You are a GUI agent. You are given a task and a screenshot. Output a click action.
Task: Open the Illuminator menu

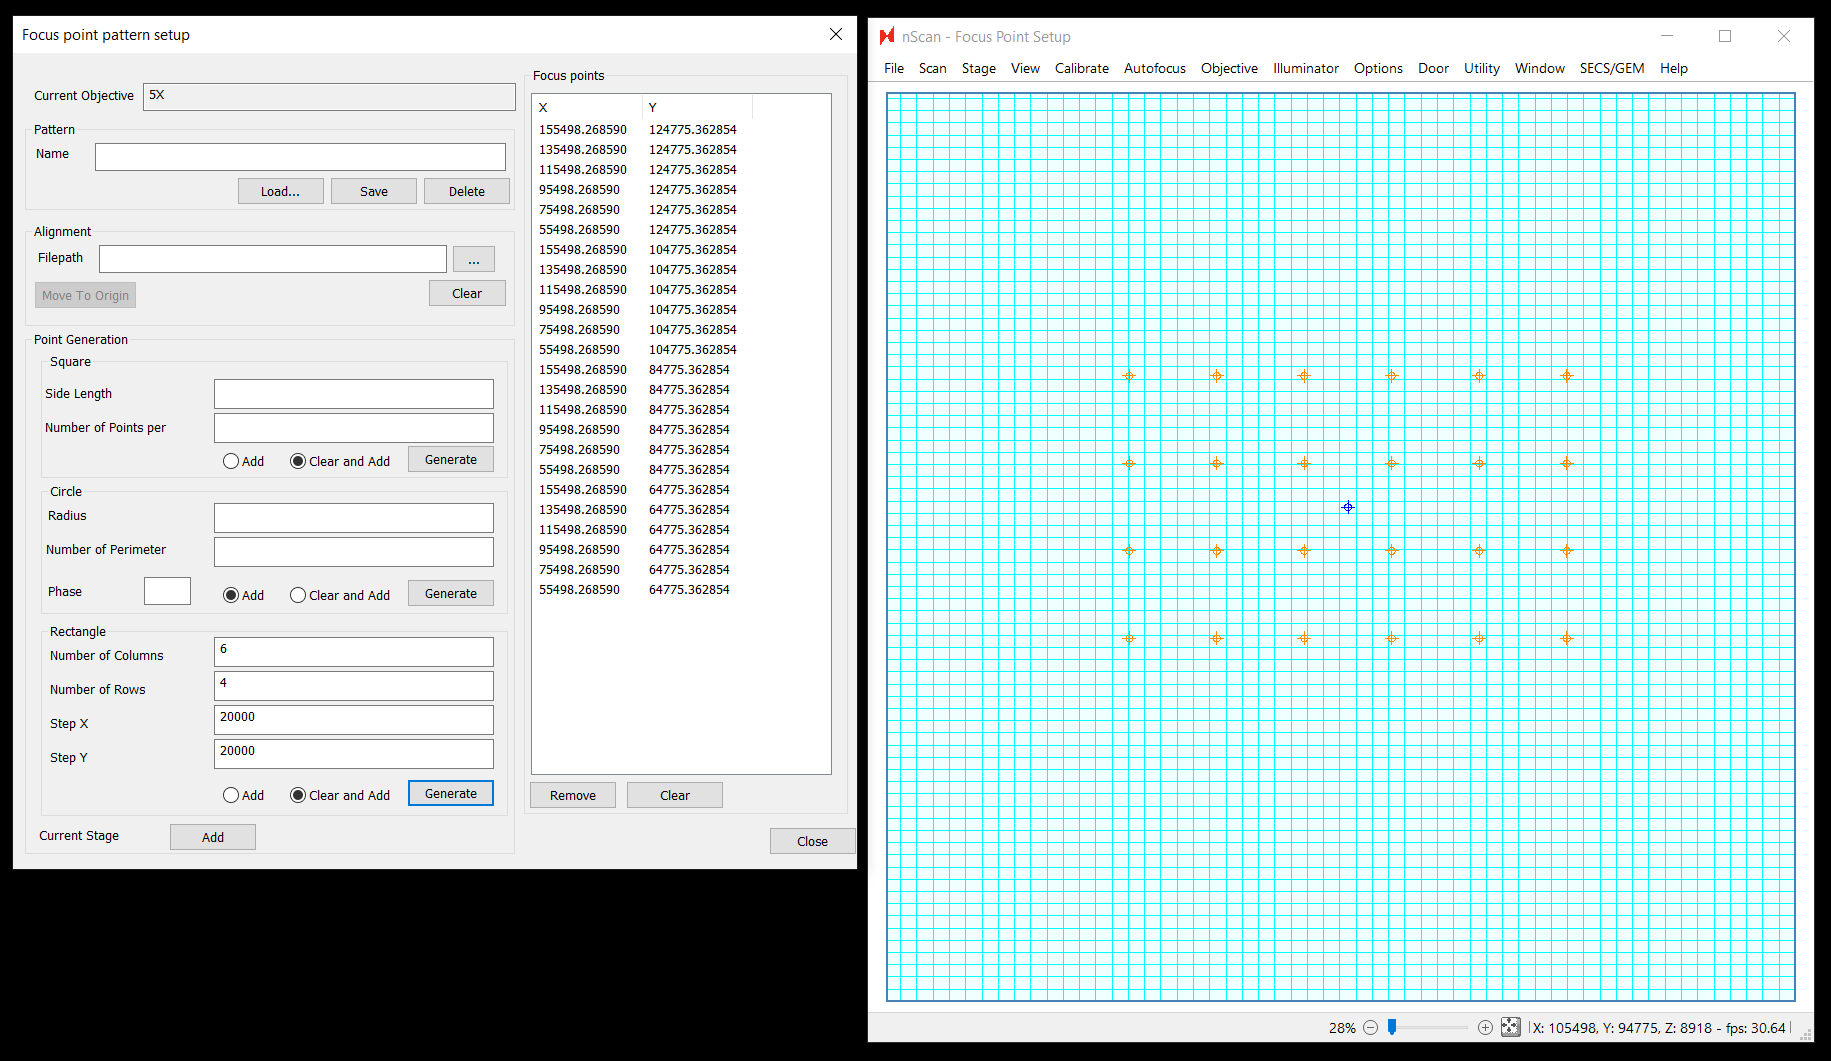click(x=1305, y=69)
